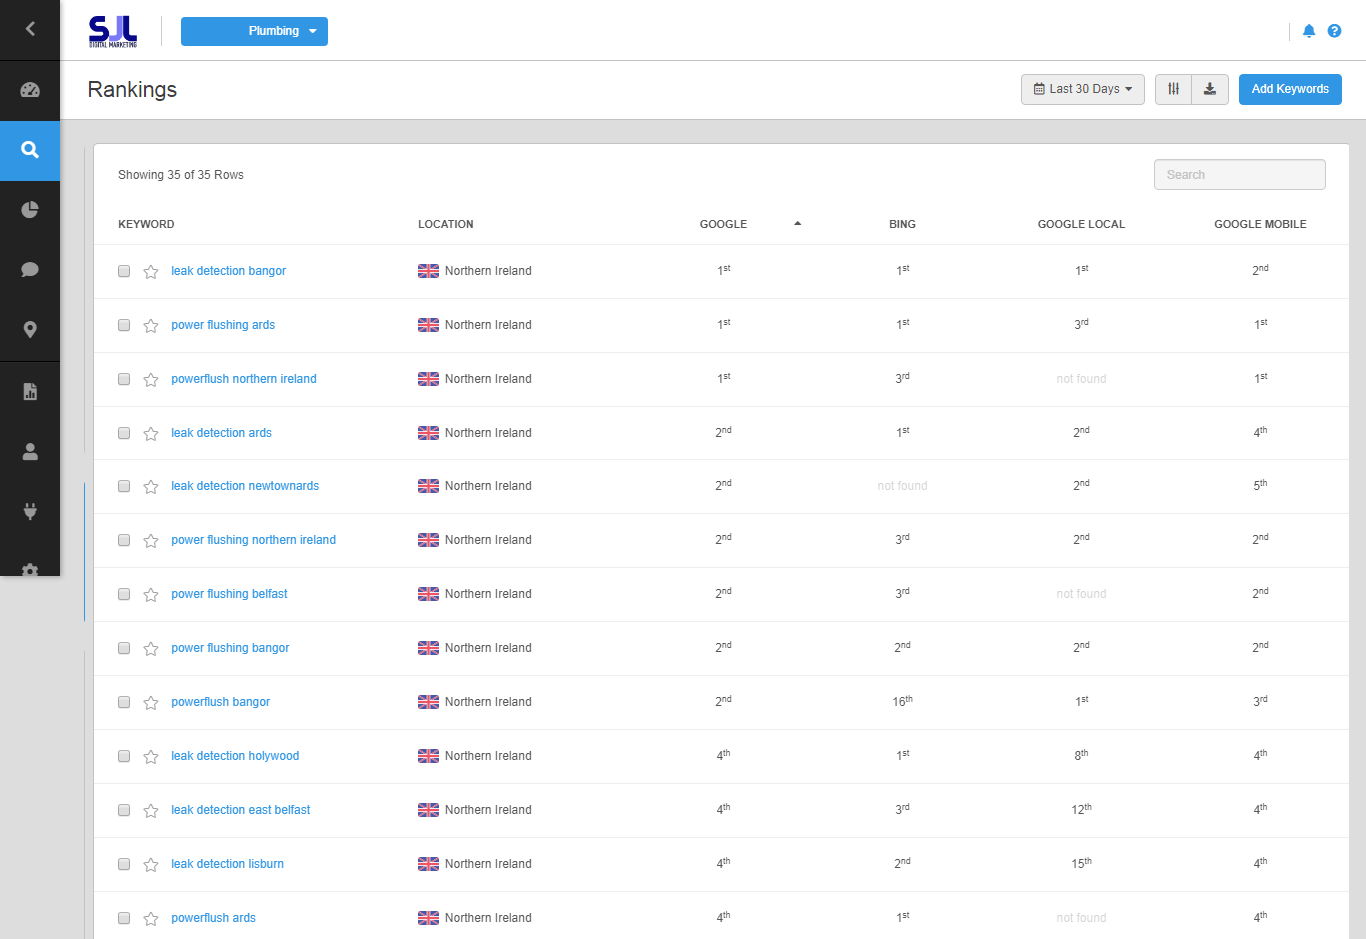Tick checkbox for powerflush ards
Image resolution: width=1366 pixels, height=939 pixels.
(x=124, y=918)
